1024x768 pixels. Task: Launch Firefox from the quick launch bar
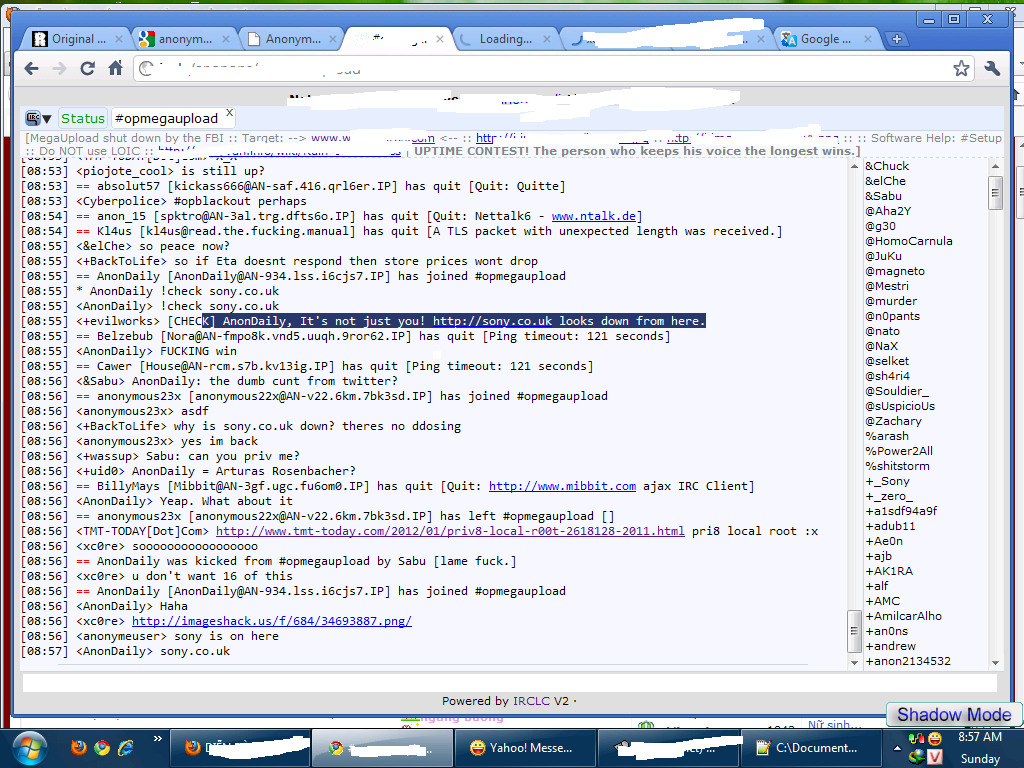(79, 747)
